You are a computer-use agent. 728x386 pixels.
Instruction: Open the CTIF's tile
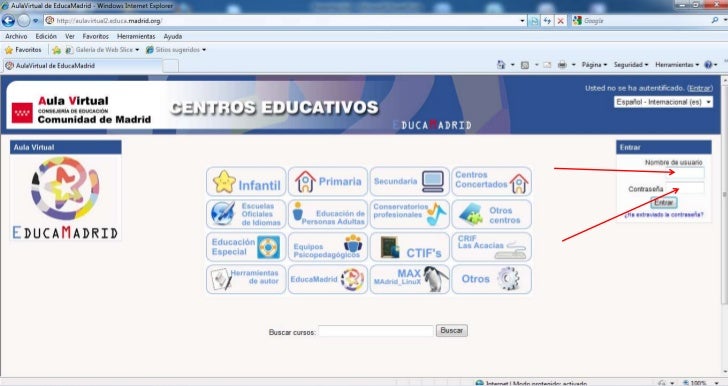(410, 247)
